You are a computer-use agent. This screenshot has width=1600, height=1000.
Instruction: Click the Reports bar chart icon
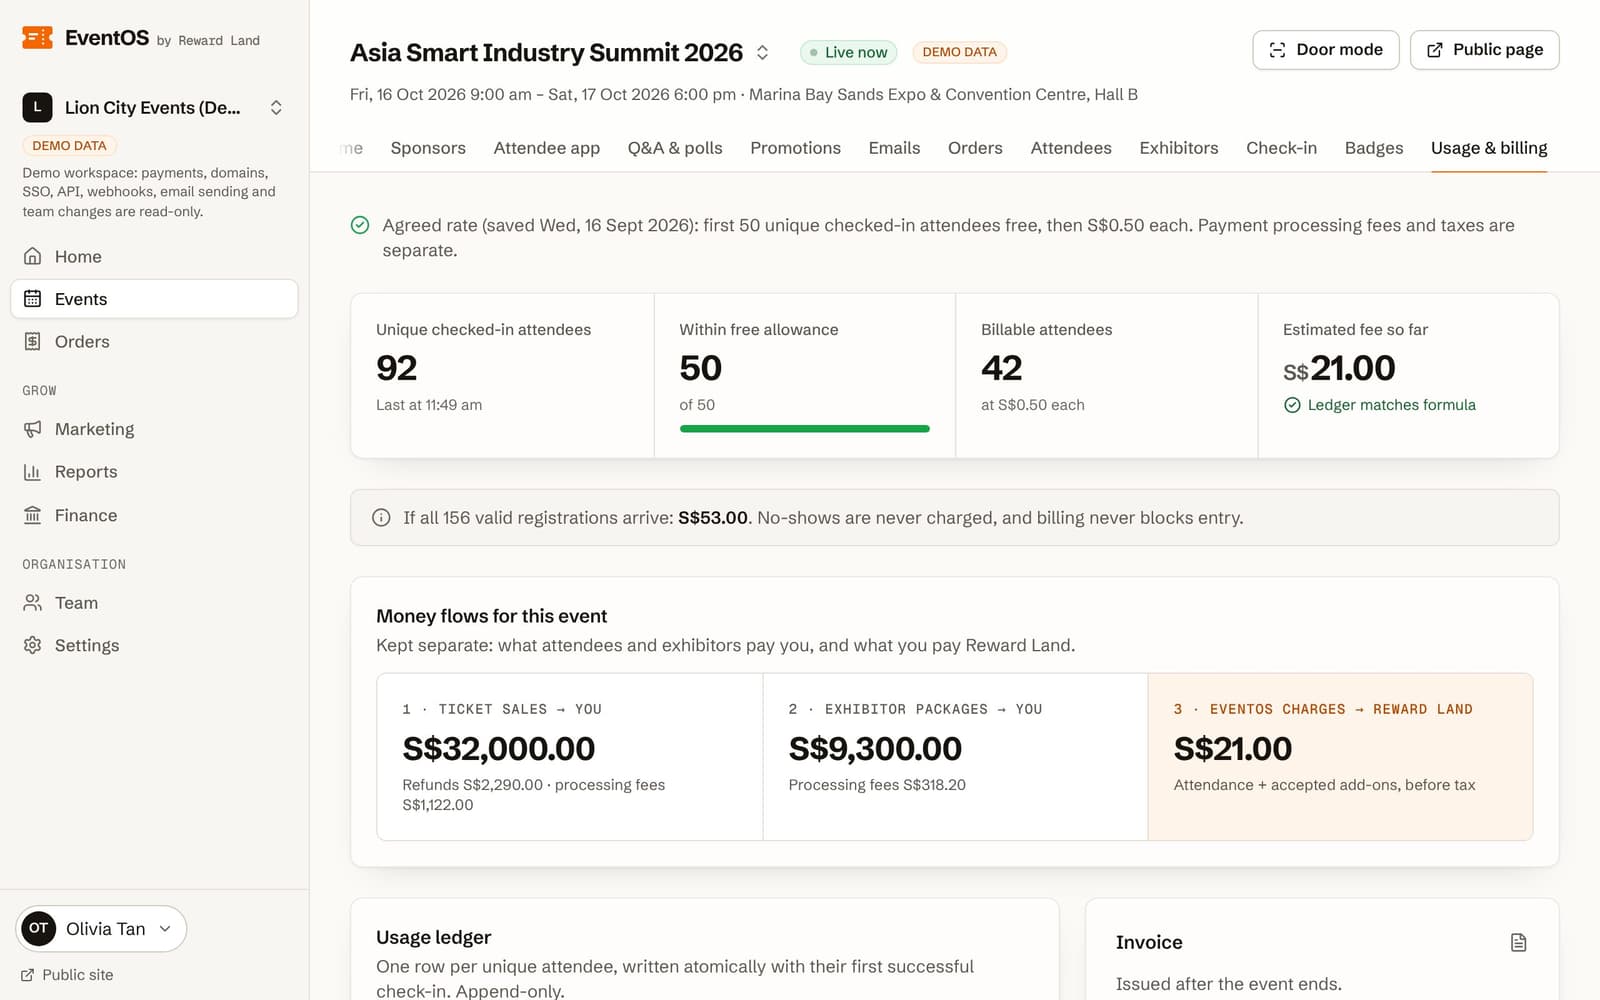click(x=33, y=472)
